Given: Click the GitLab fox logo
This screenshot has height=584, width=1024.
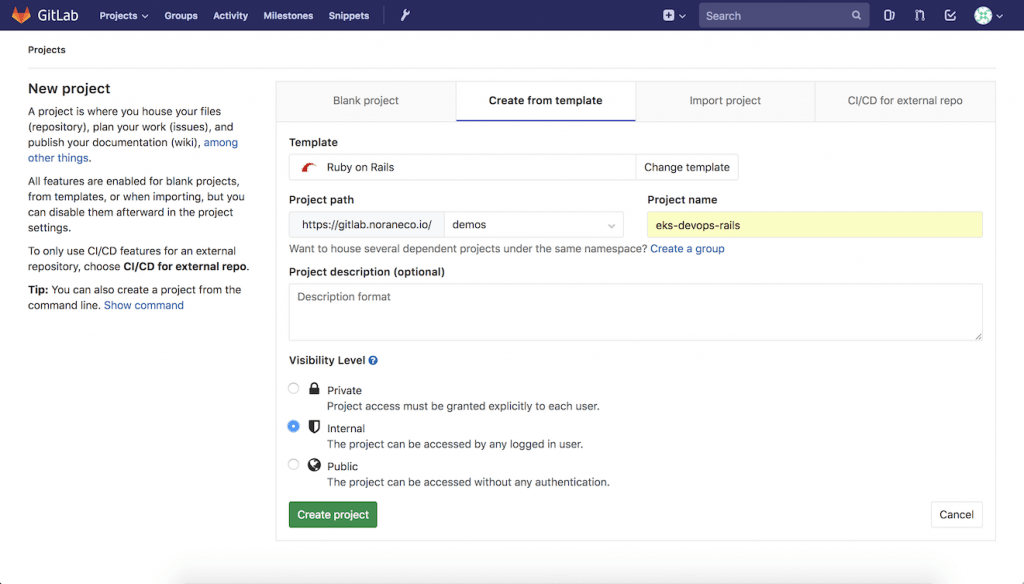Looking at the screenshot, I should 21,15.
